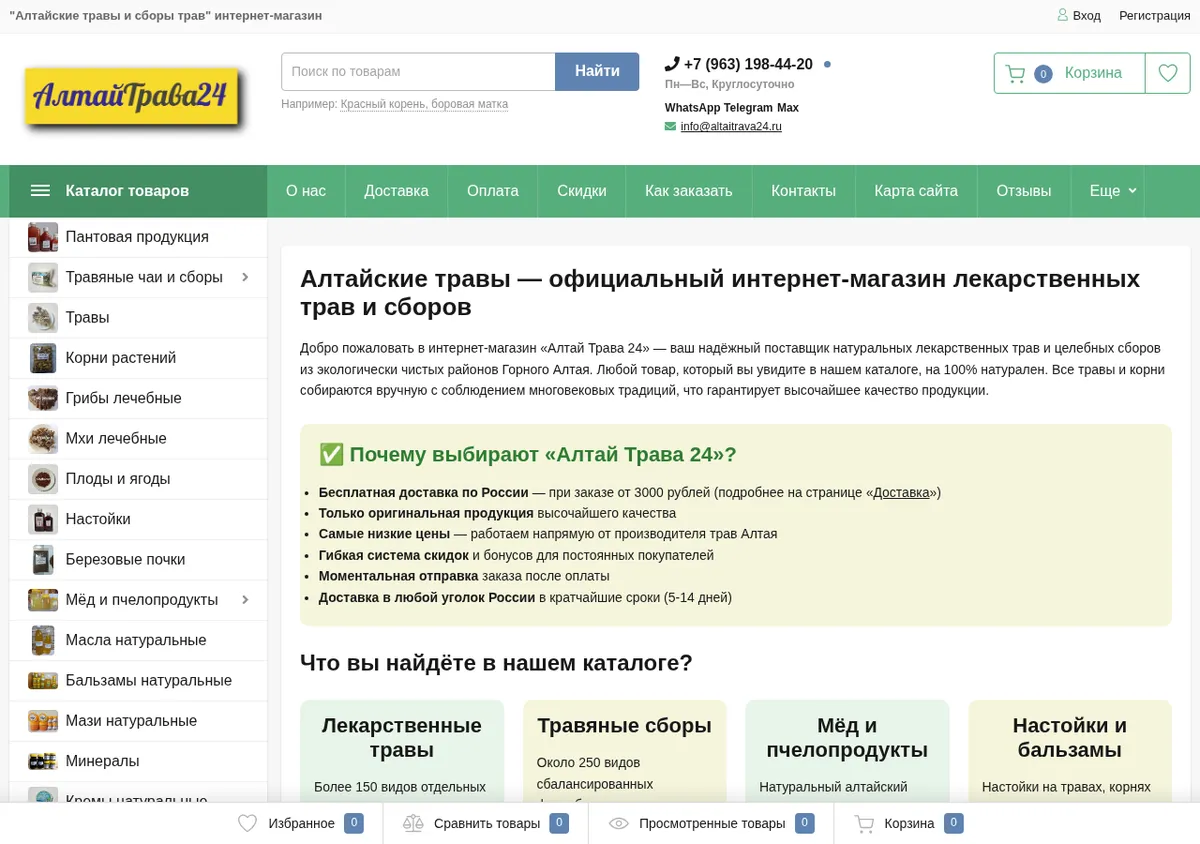
Task: Open the Регистрация link
Action: 1155,15
